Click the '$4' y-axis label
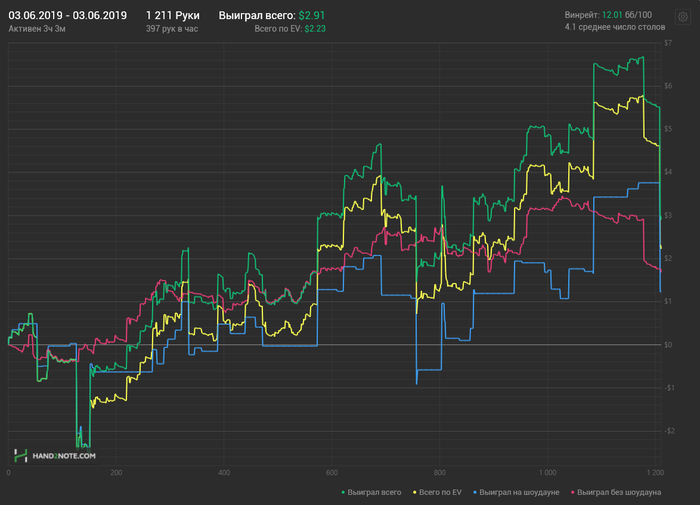 (668, 172)
